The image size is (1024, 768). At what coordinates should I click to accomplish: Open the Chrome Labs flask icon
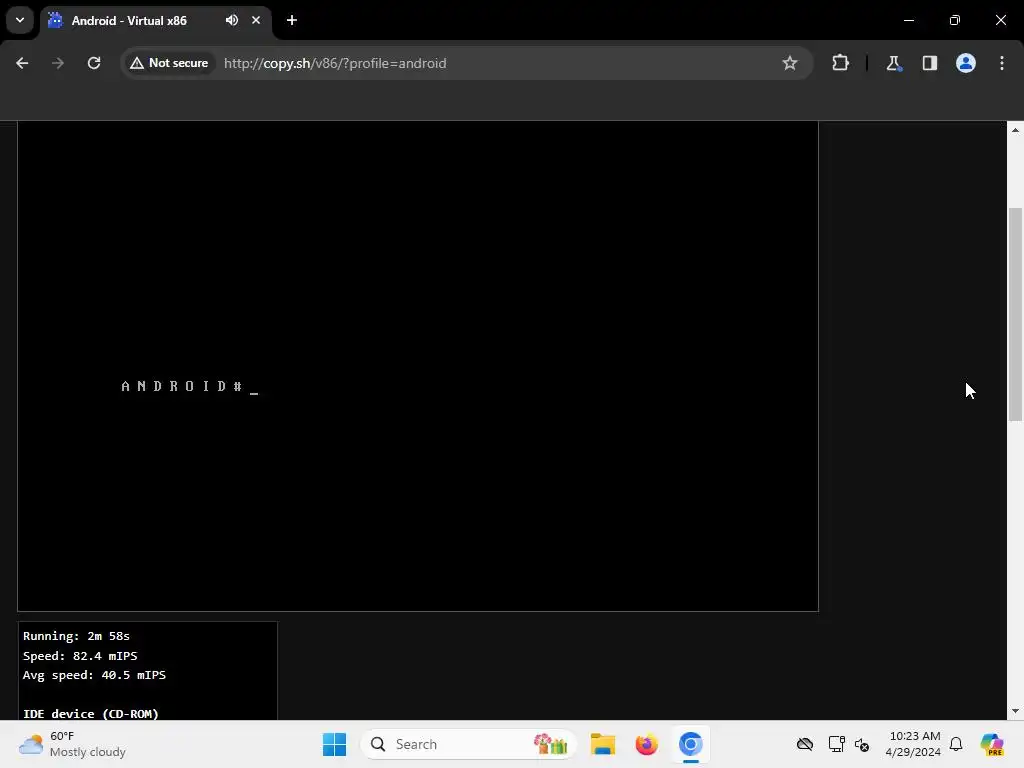893,63
